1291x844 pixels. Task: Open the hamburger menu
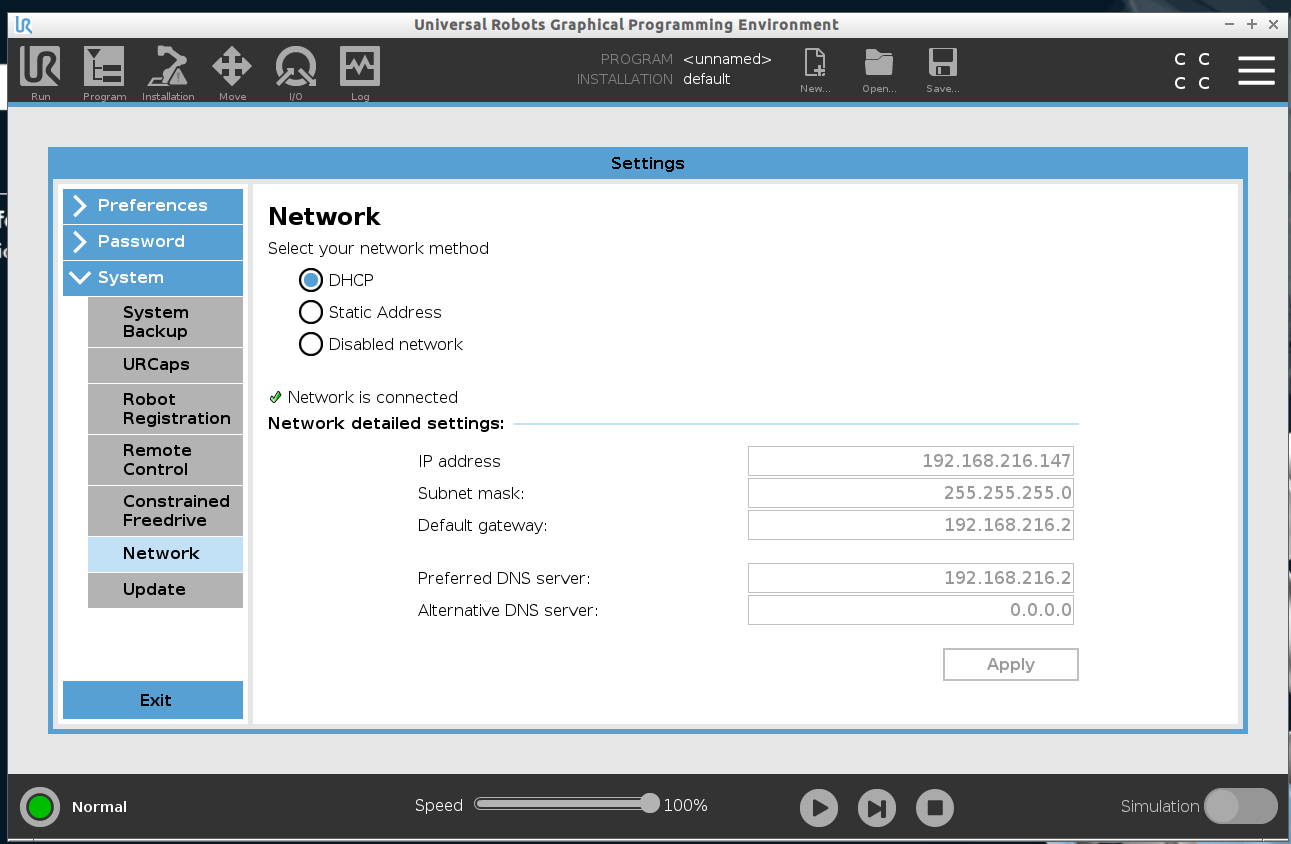point(1256,70)
